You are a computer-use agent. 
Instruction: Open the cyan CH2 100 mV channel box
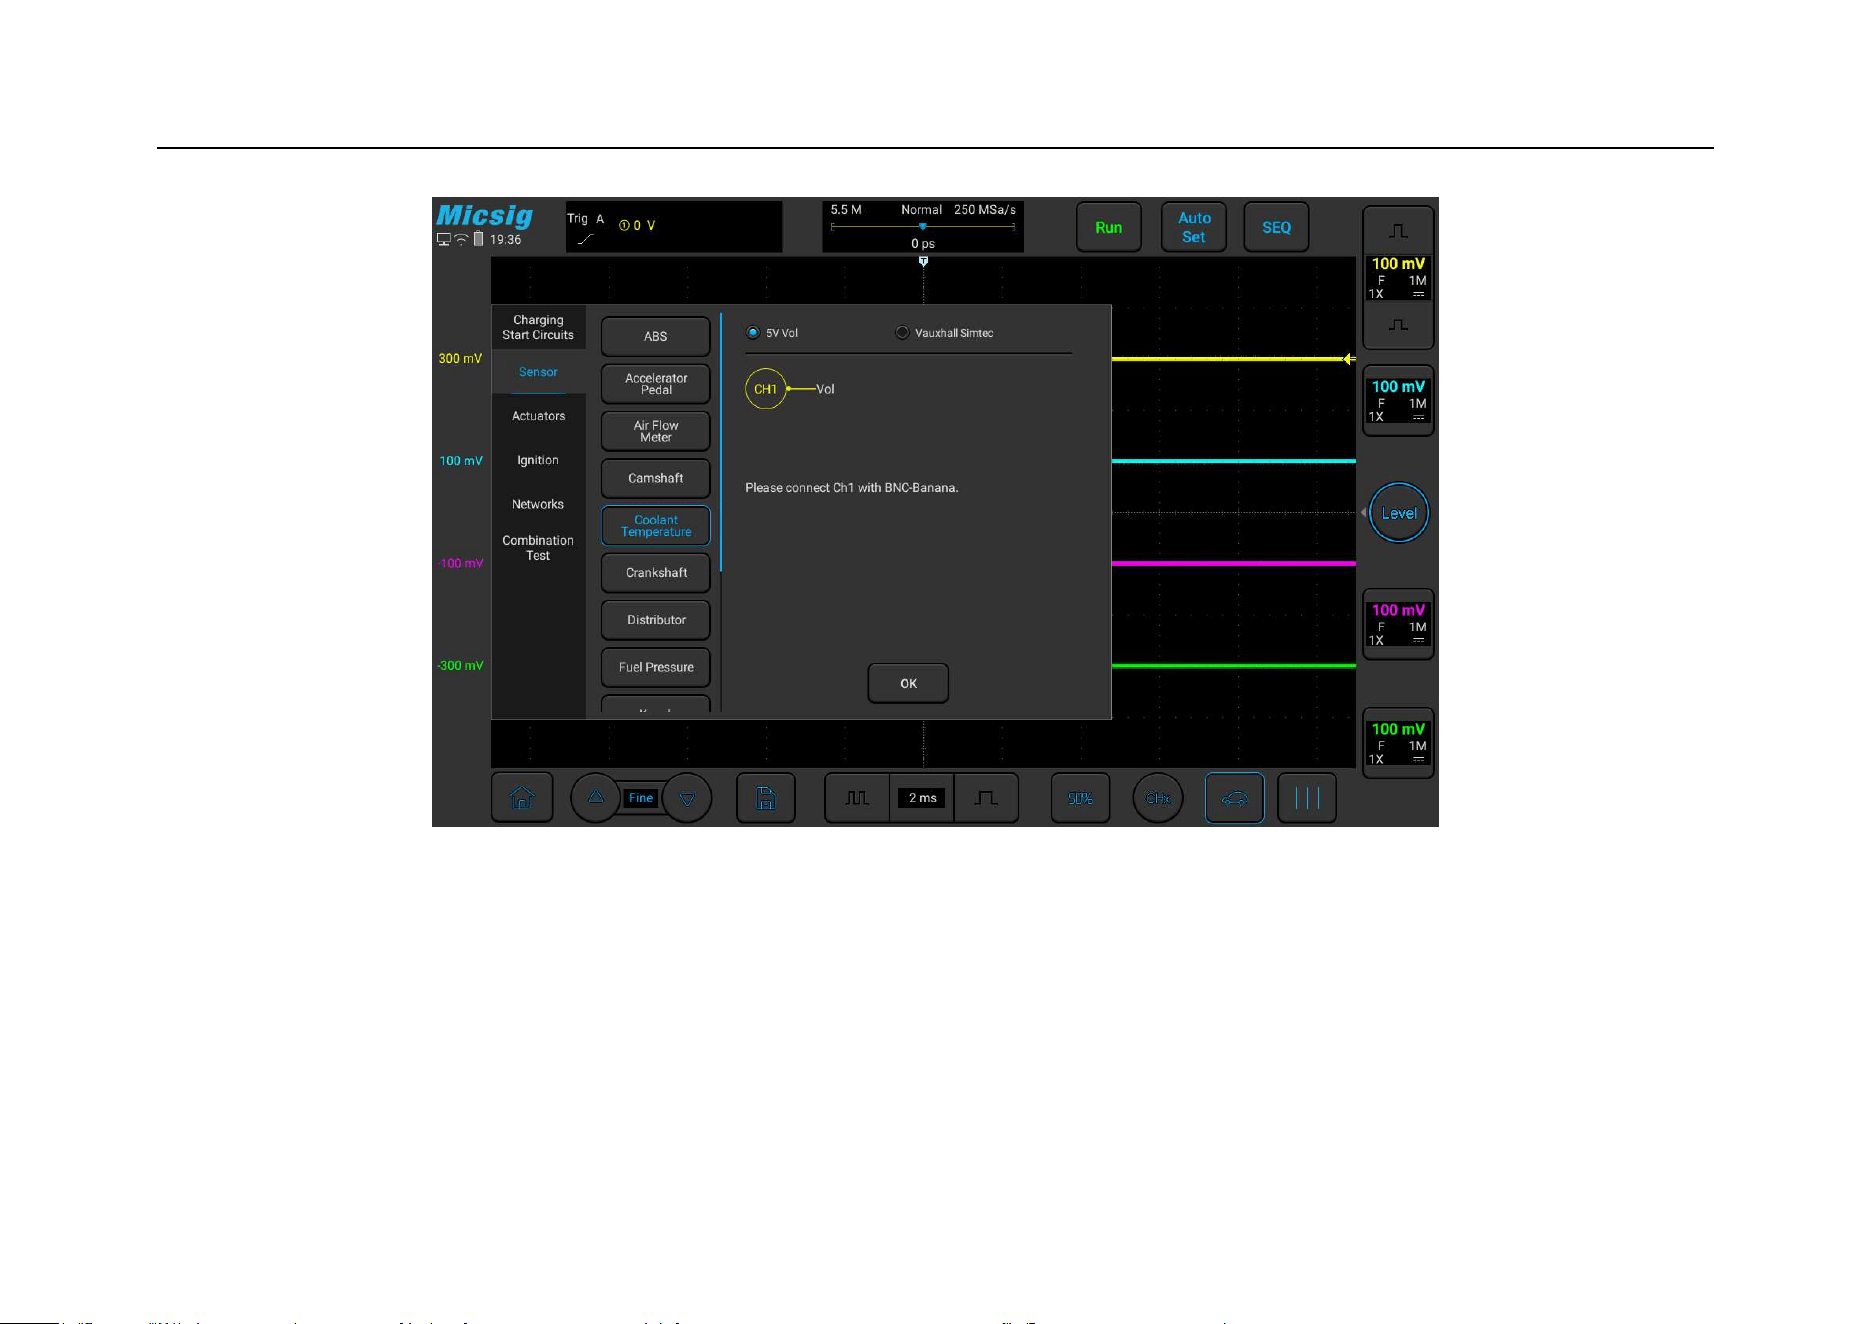point(1398,400)
